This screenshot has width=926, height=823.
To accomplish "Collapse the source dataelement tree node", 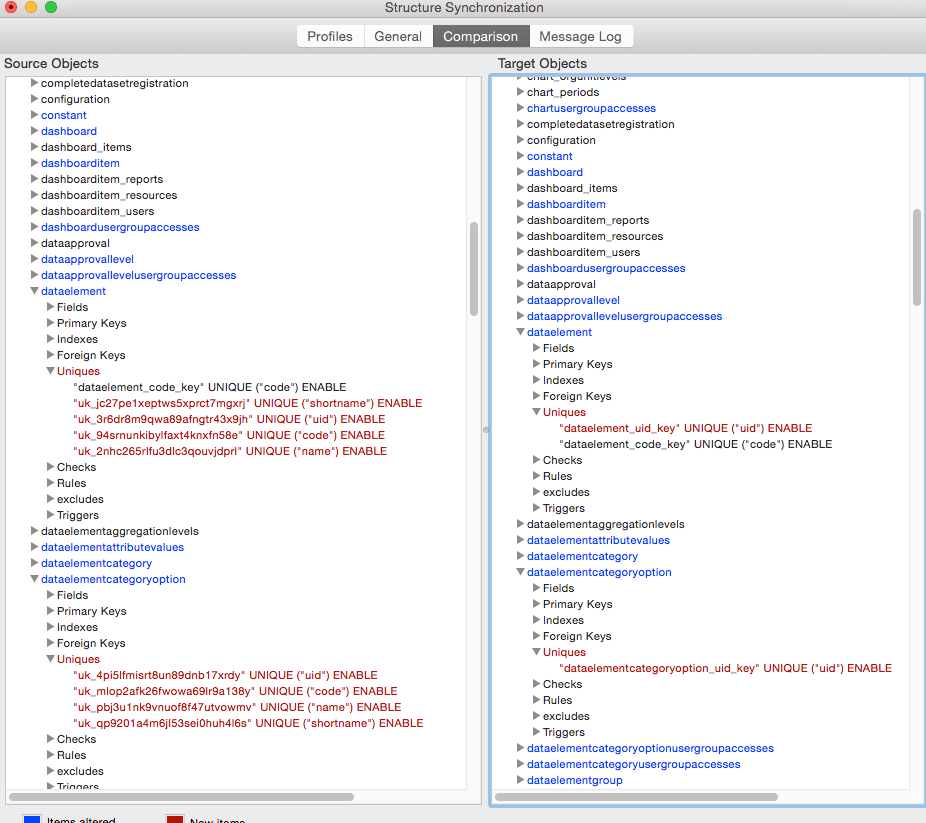I will [x=35, y=291].
